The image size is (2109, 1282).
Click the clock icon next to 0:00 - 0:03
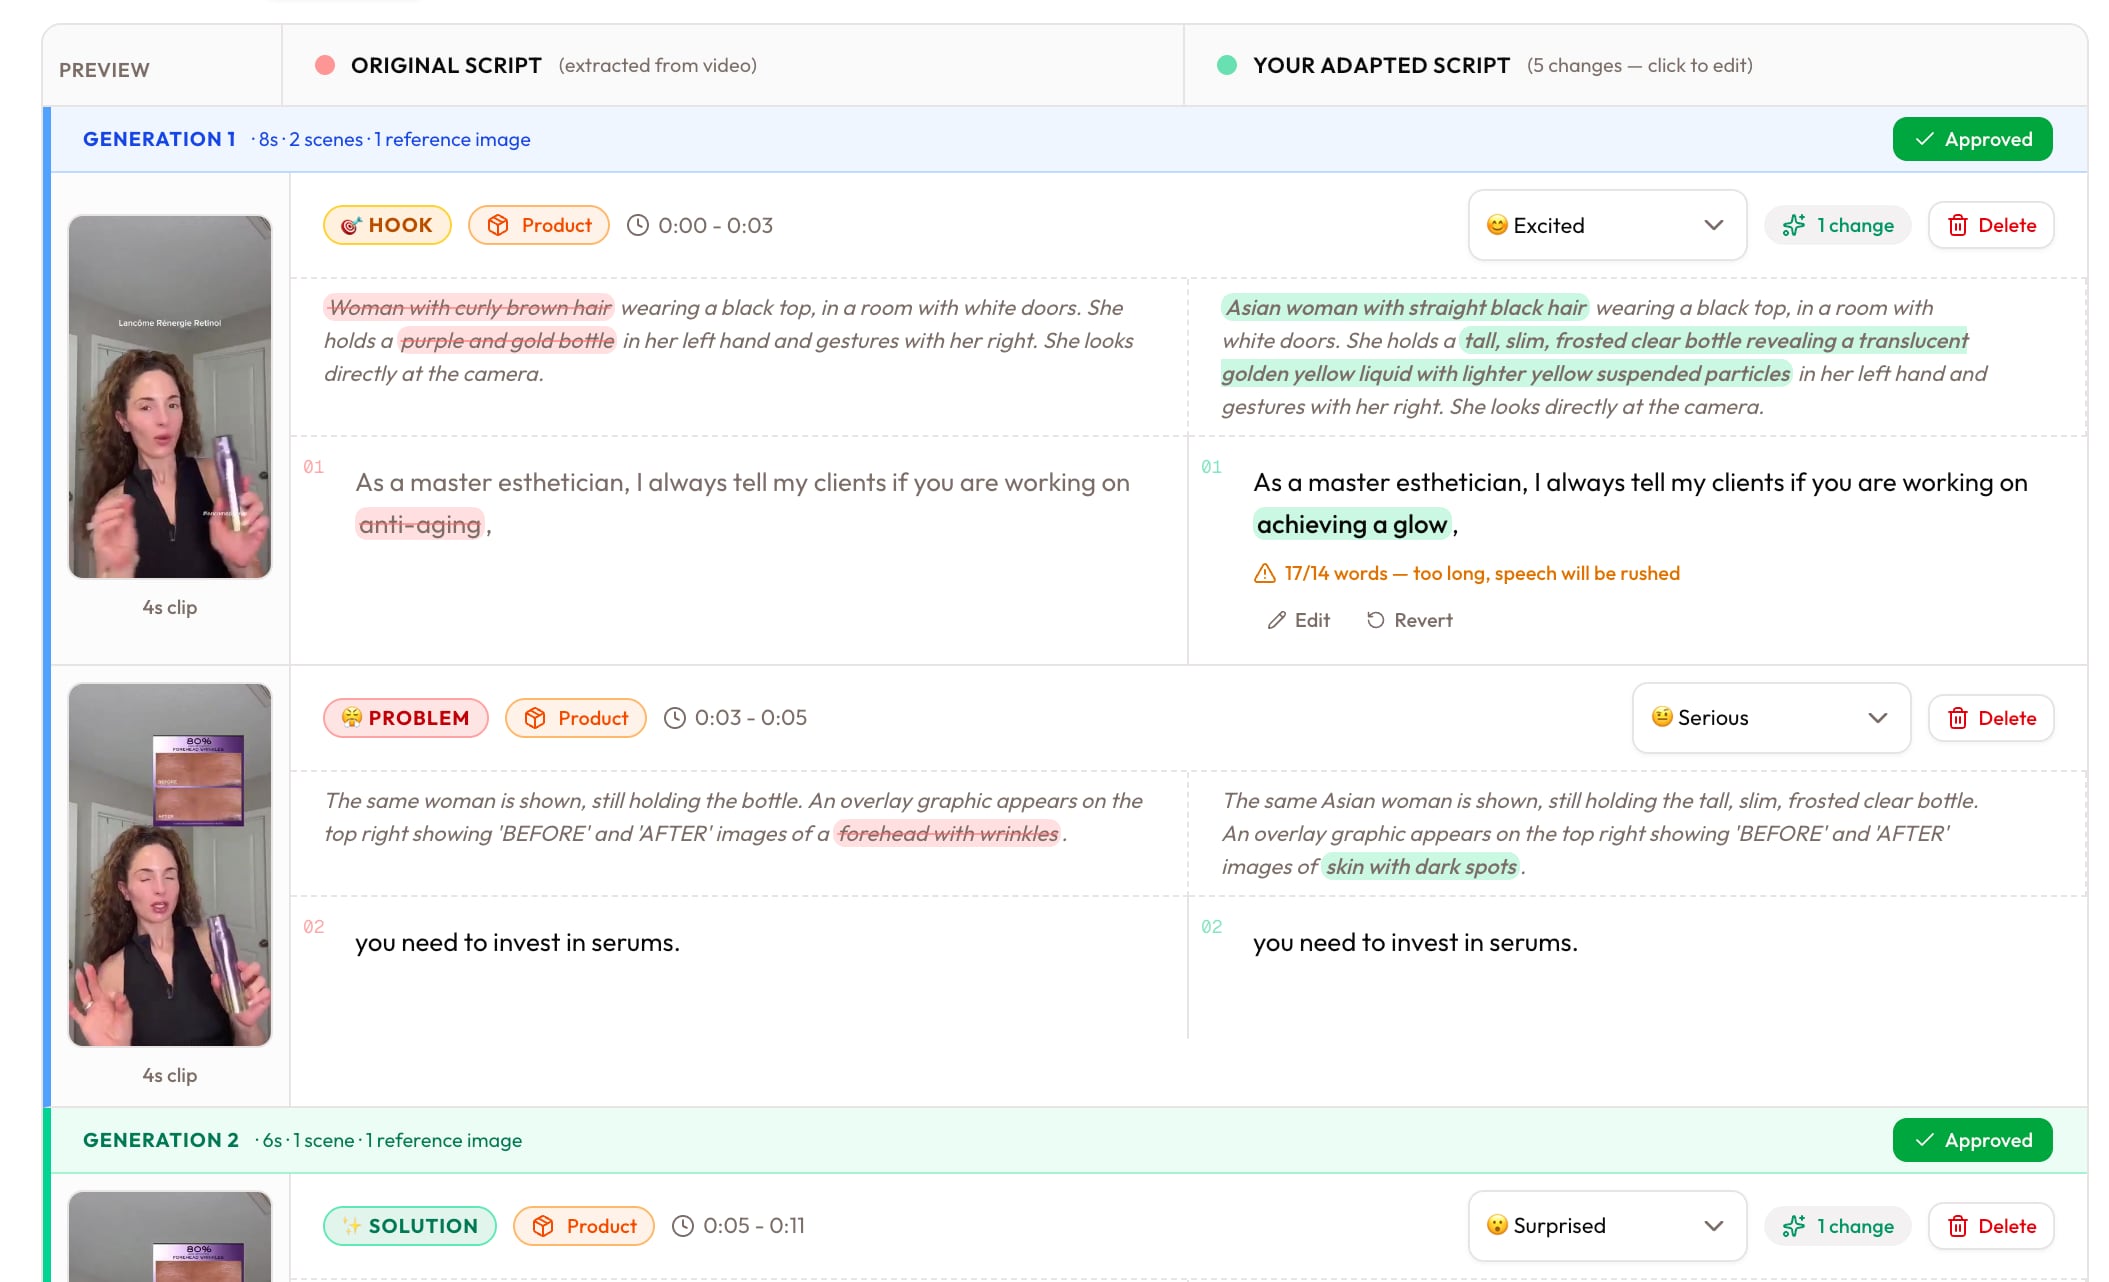click(638, 225)
